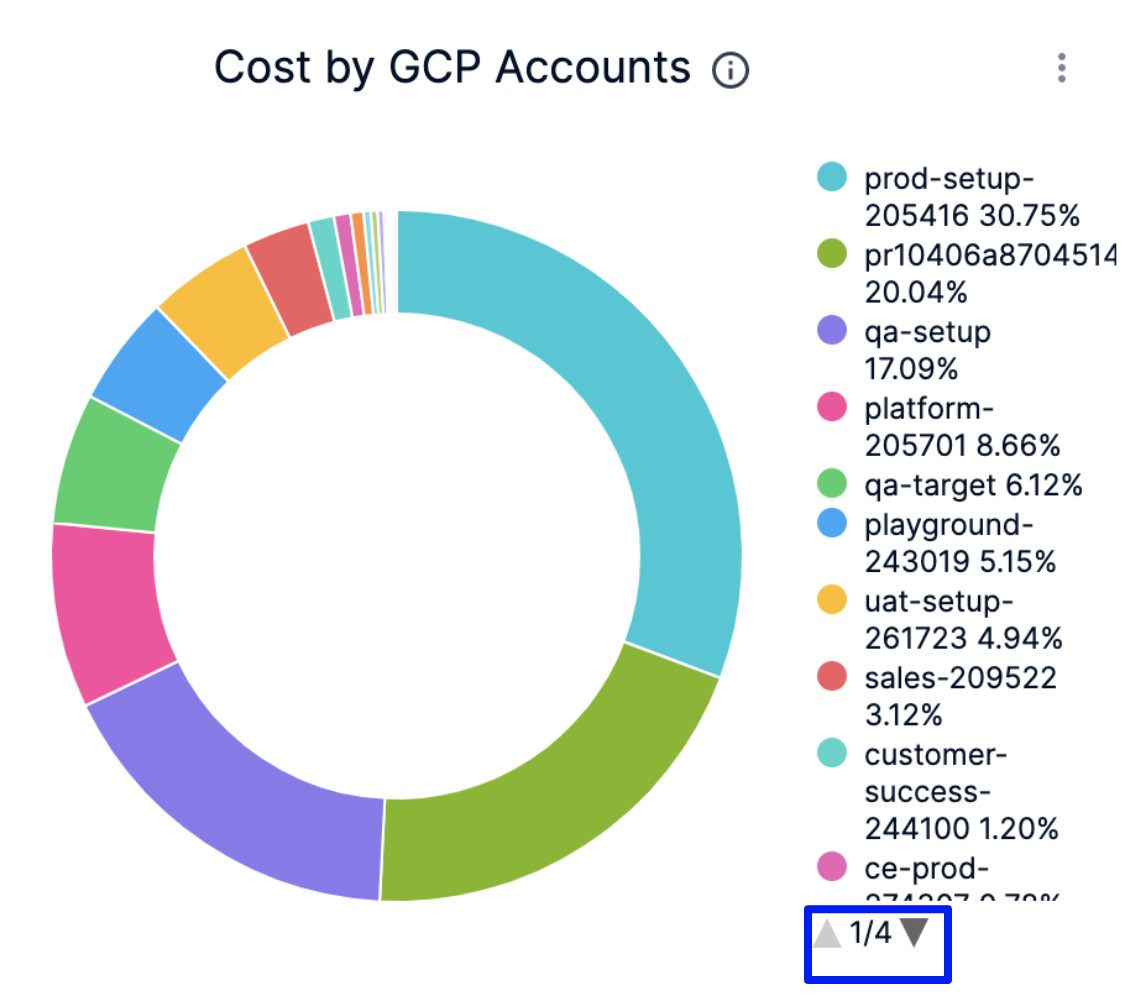Click the qa-target legend color dot

[832, 485]
